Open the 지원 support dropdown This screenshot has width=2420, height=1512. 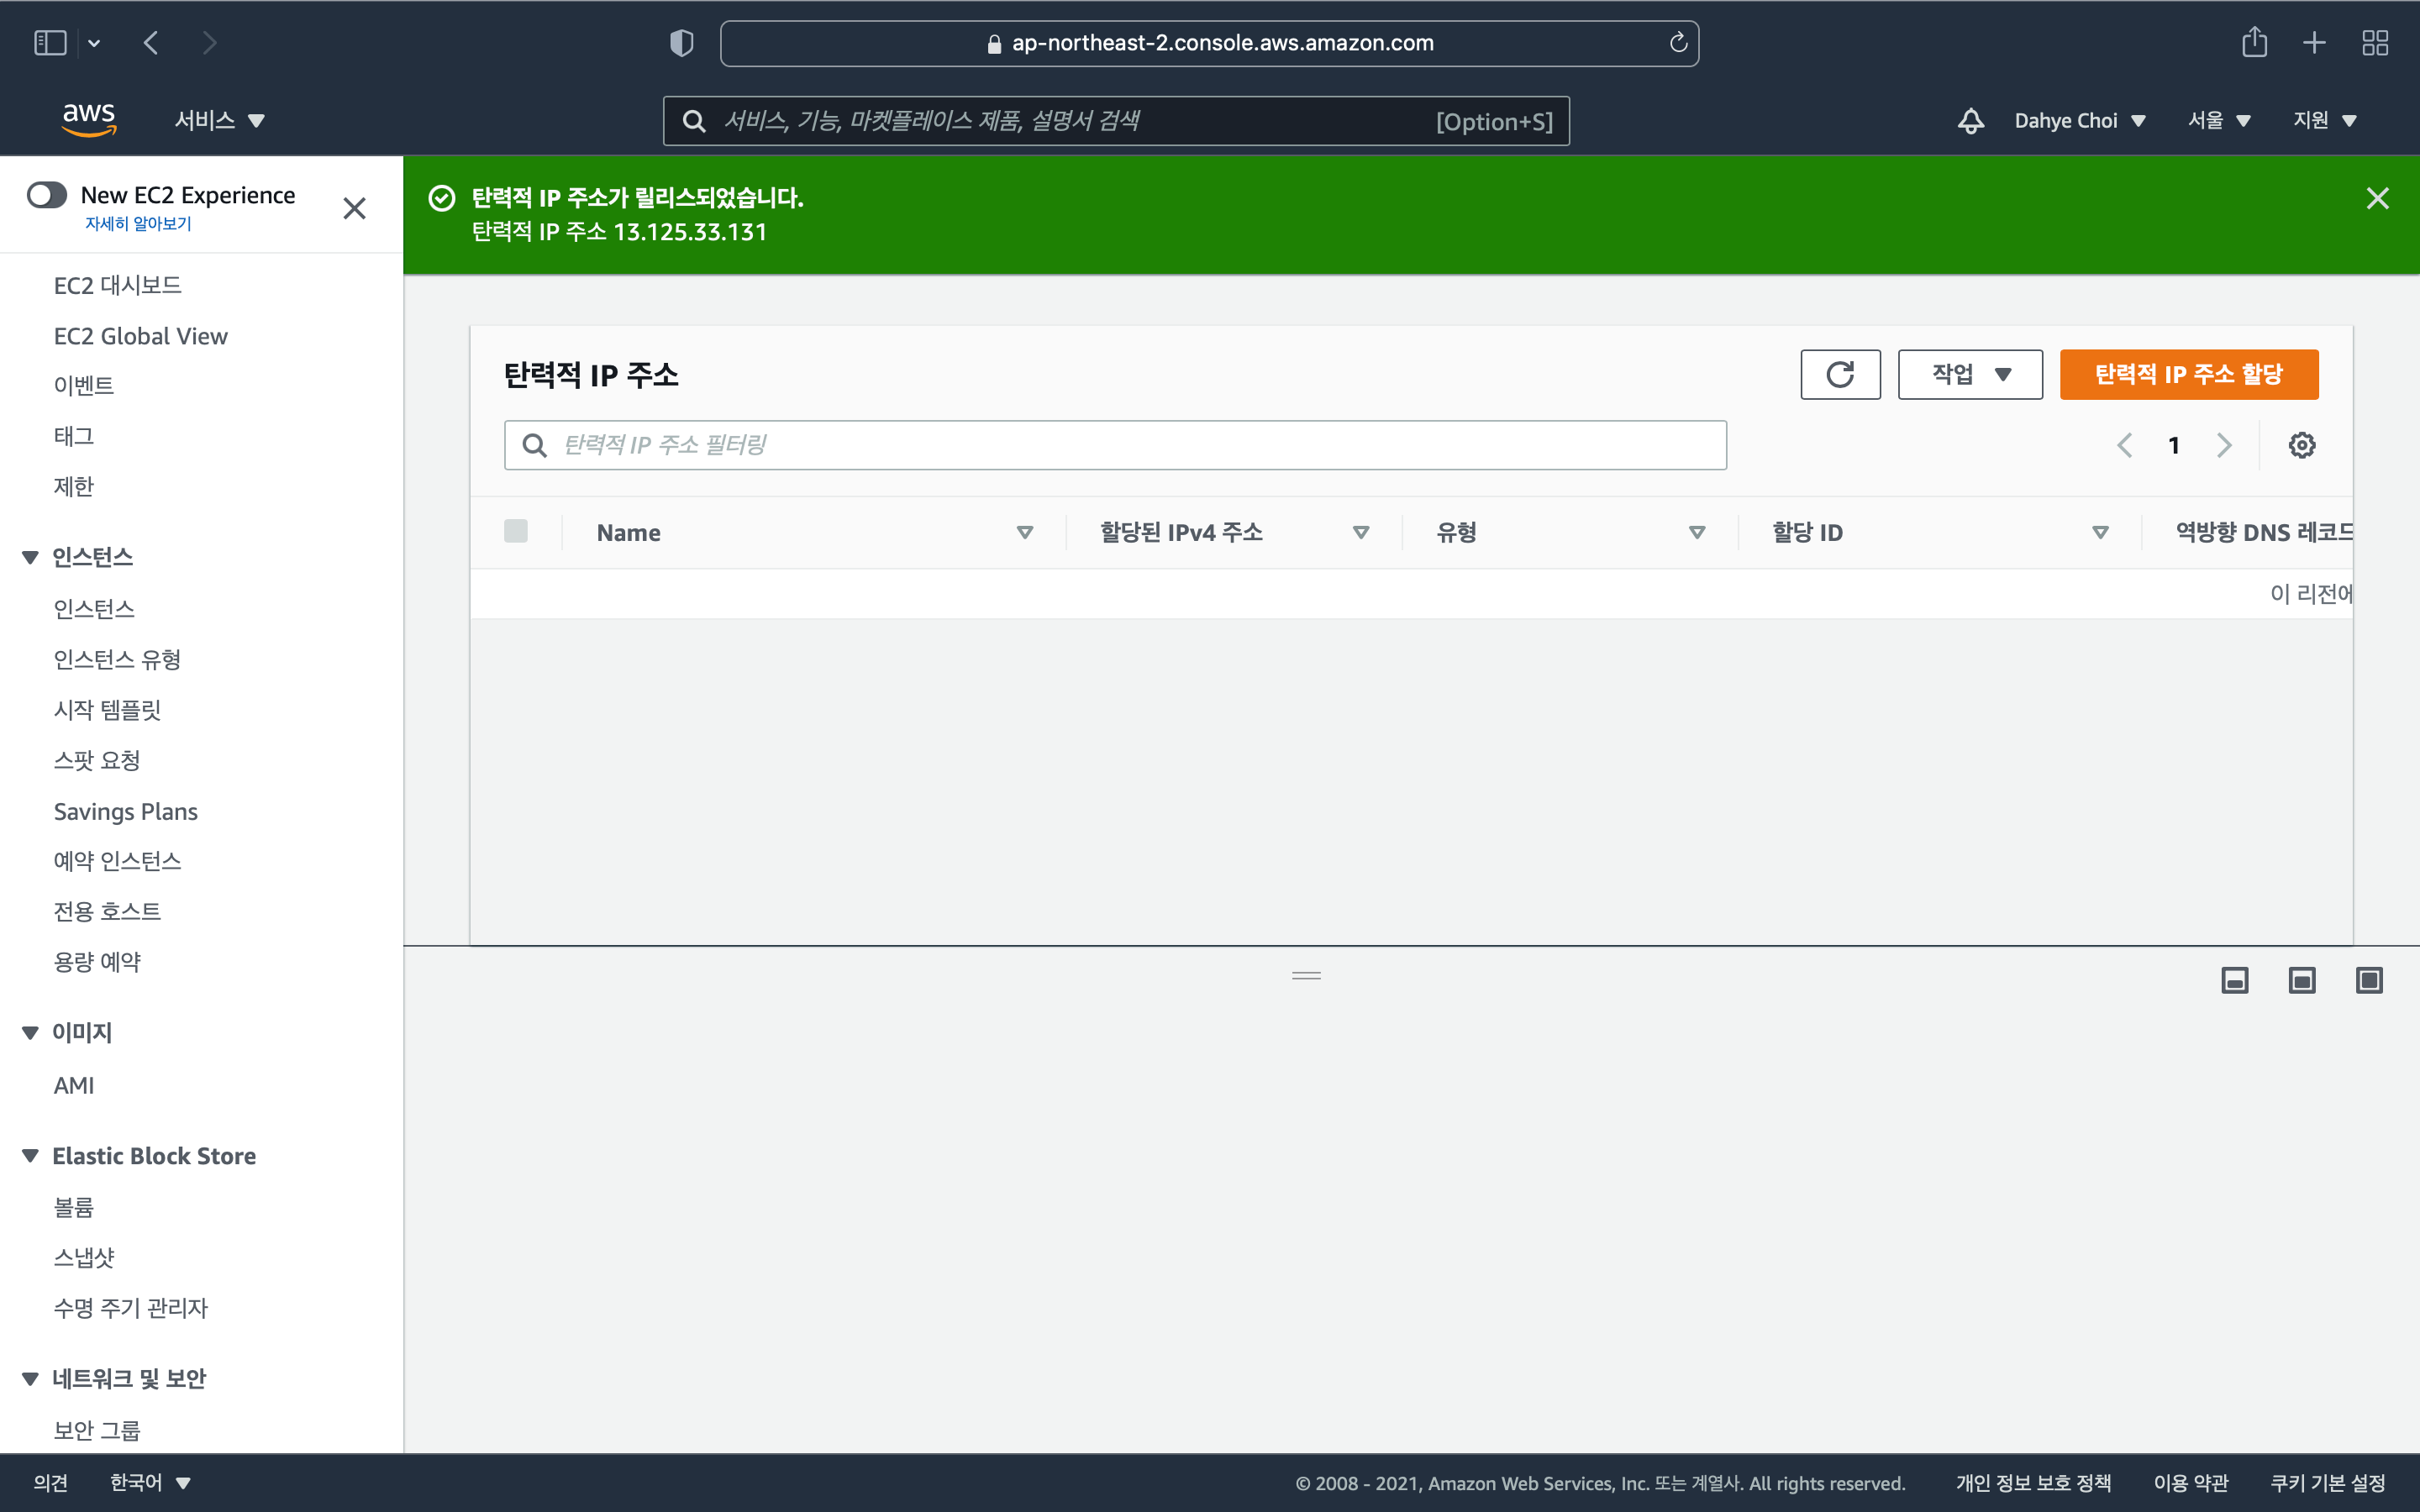click(x=2325, y=121)
